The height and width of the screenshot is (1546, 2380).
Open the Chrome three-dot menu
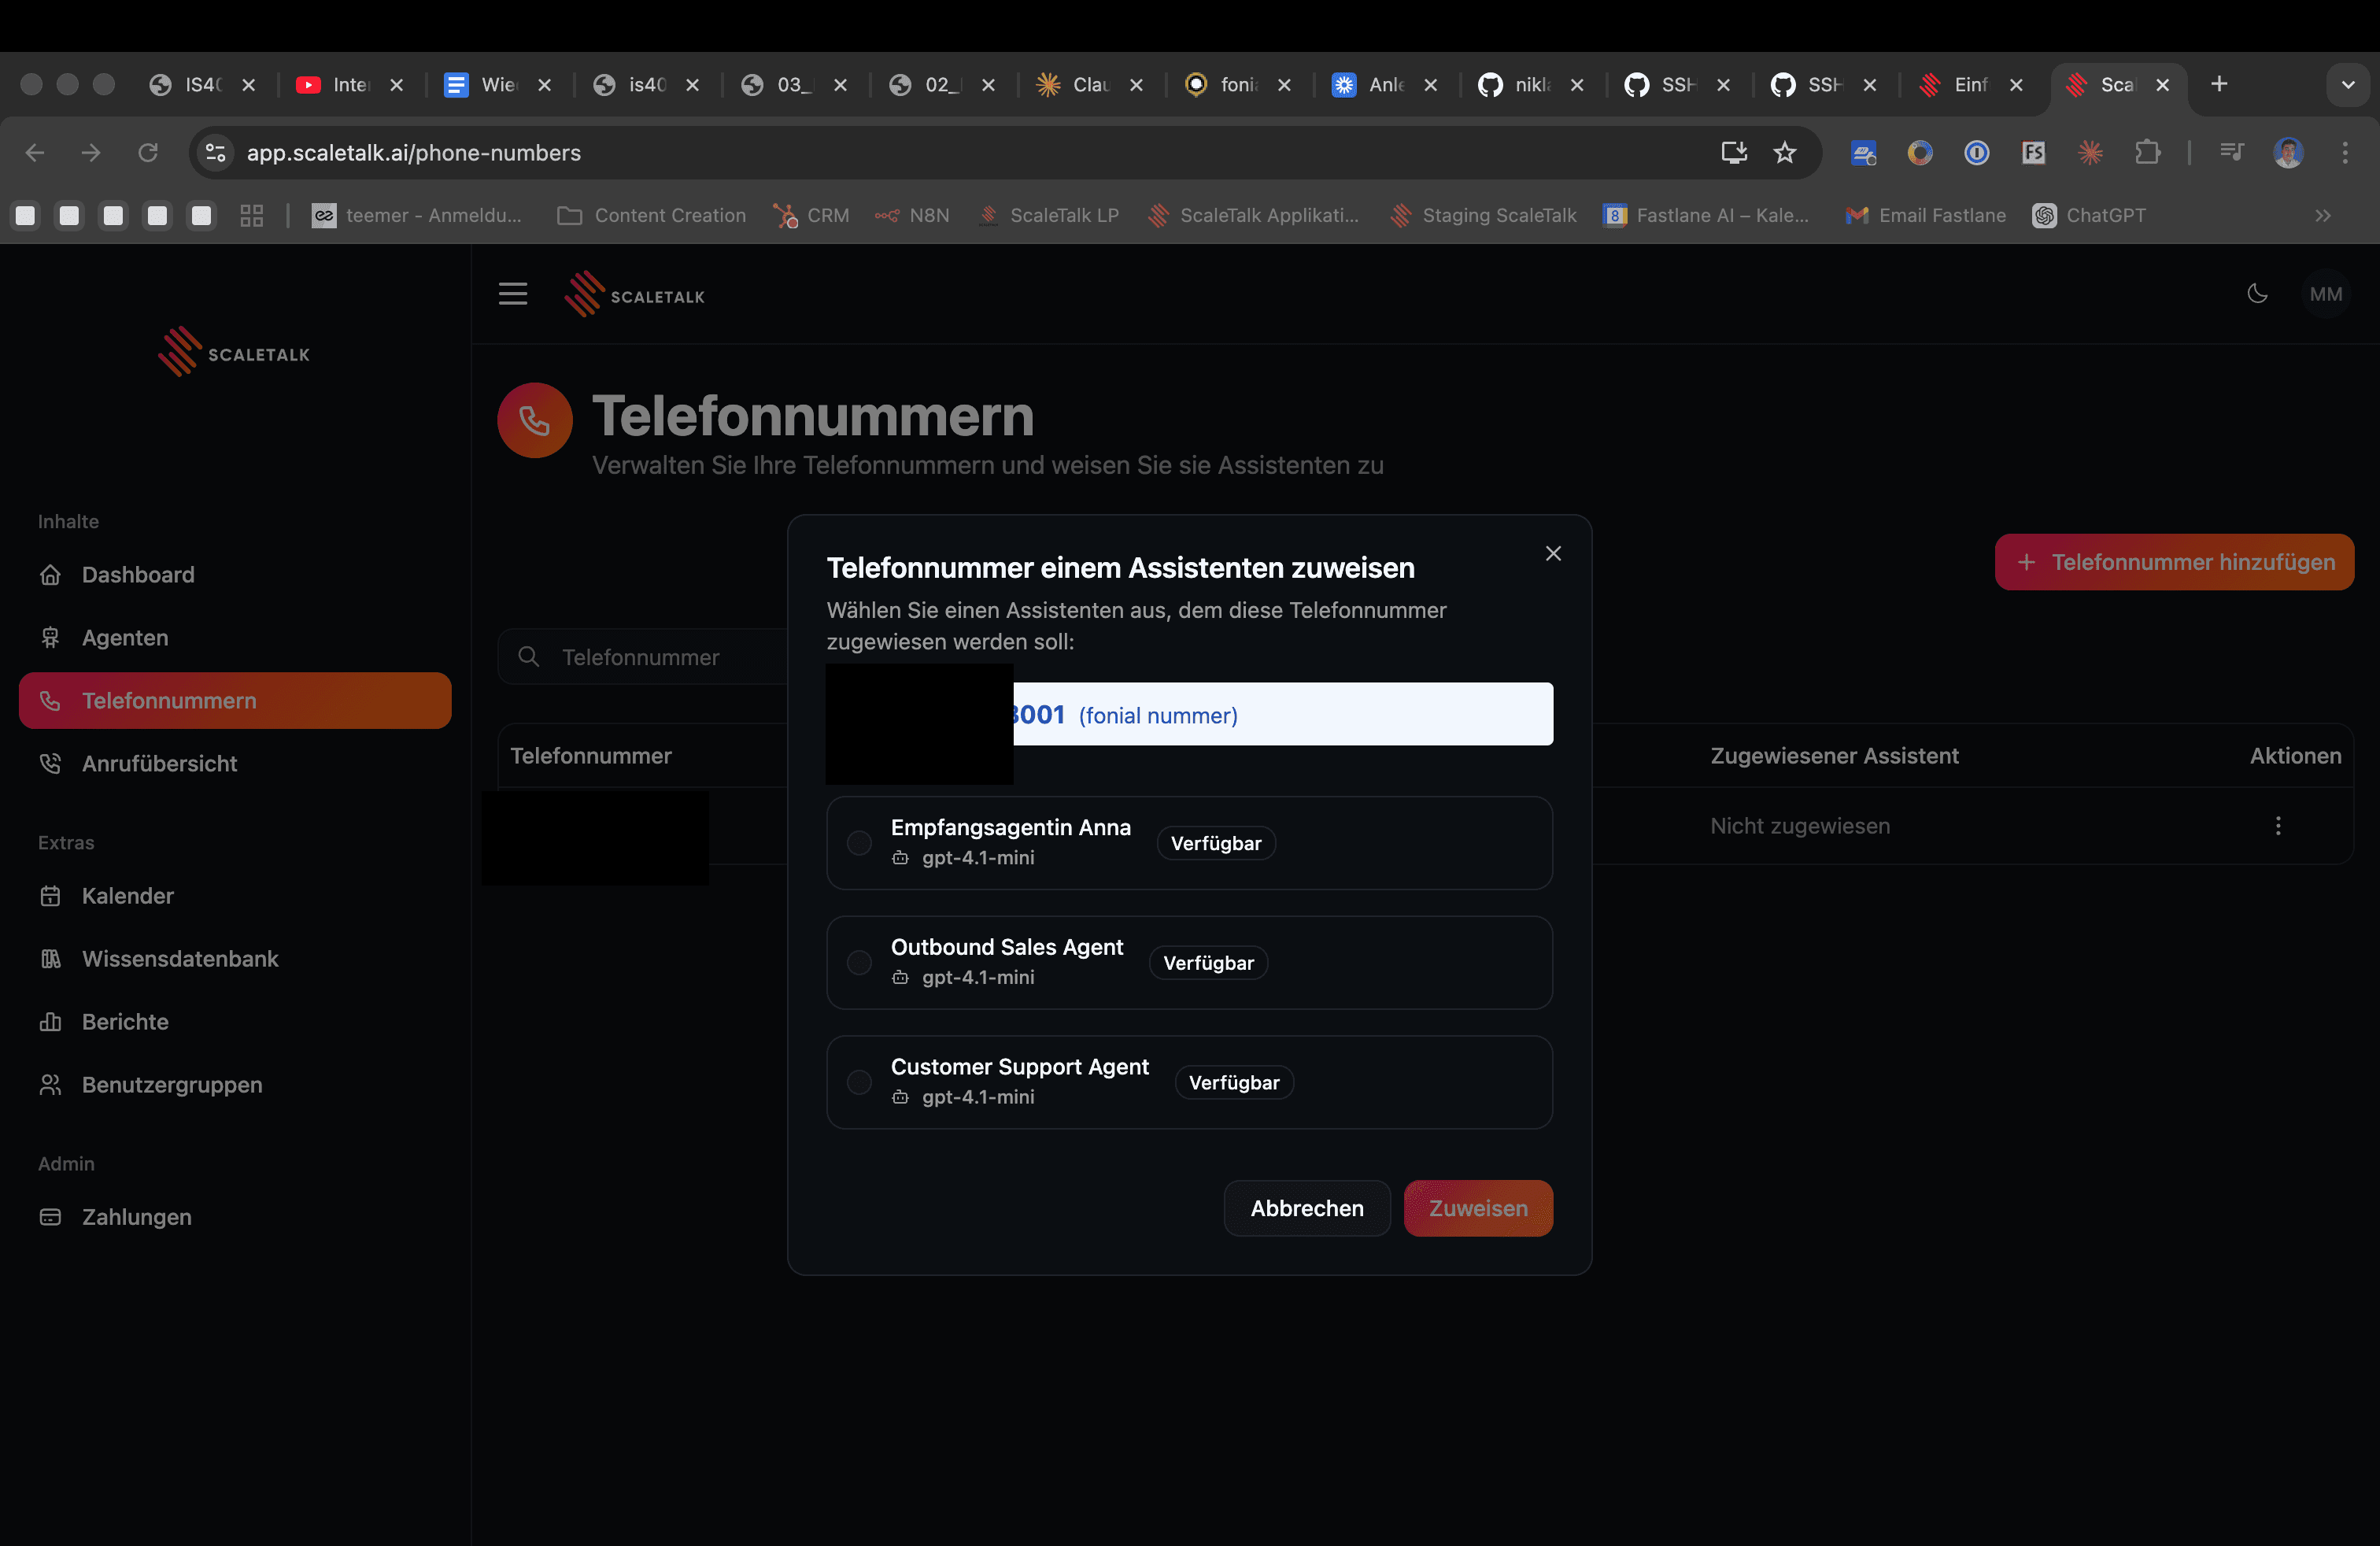[2345, 152]
